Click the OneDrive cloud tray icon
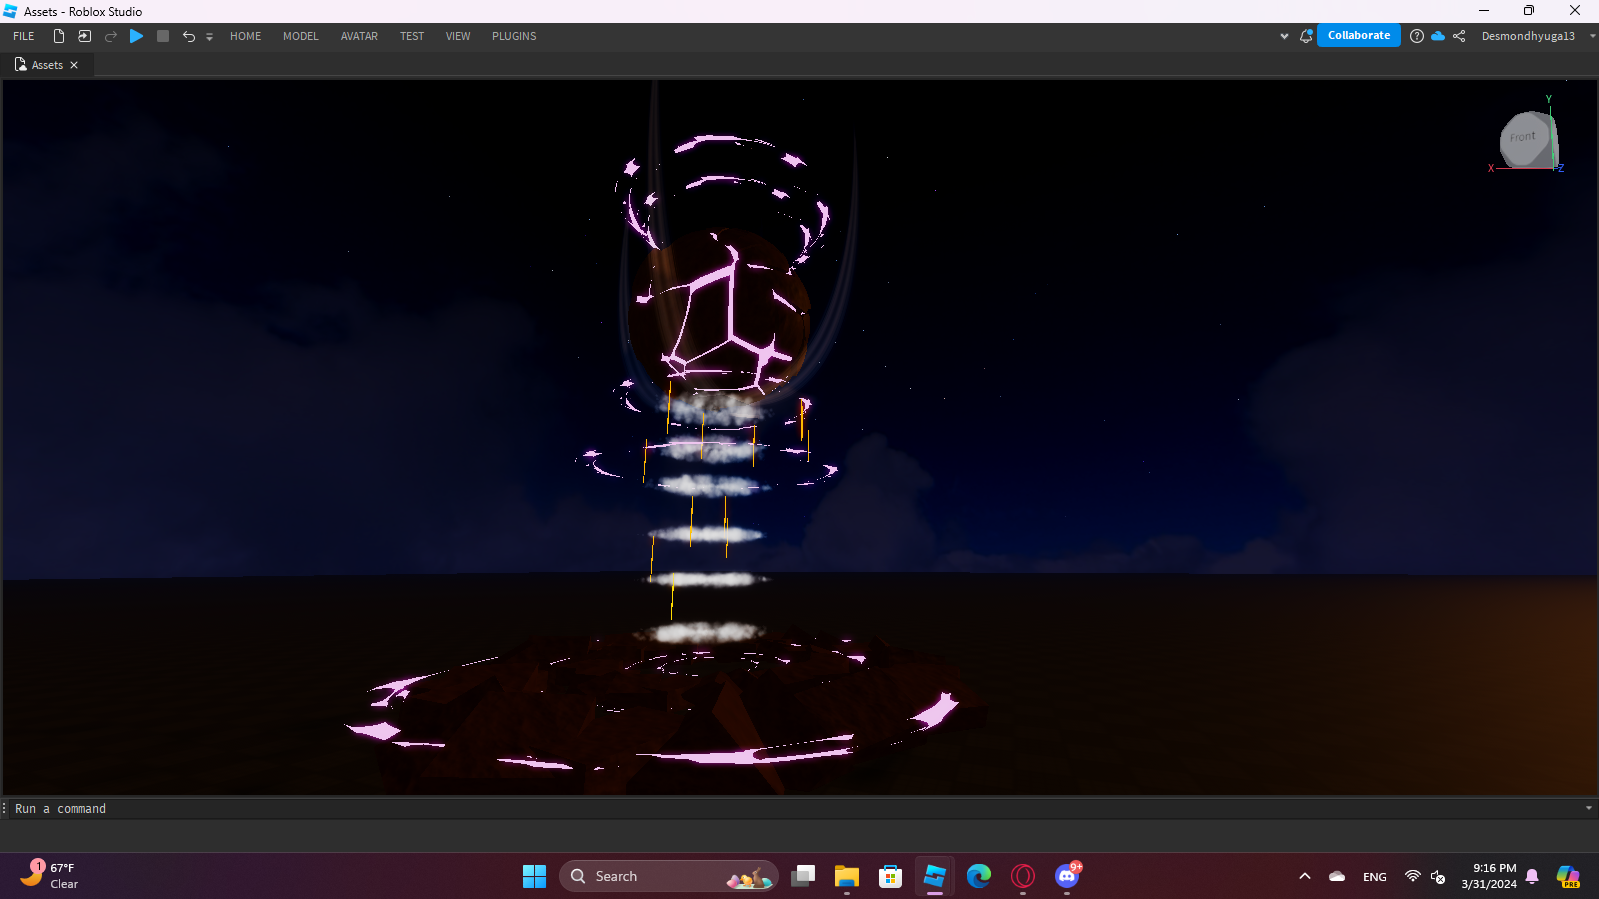The height and width of the screenshot is (899, 1599). (x=1337, y=876)
